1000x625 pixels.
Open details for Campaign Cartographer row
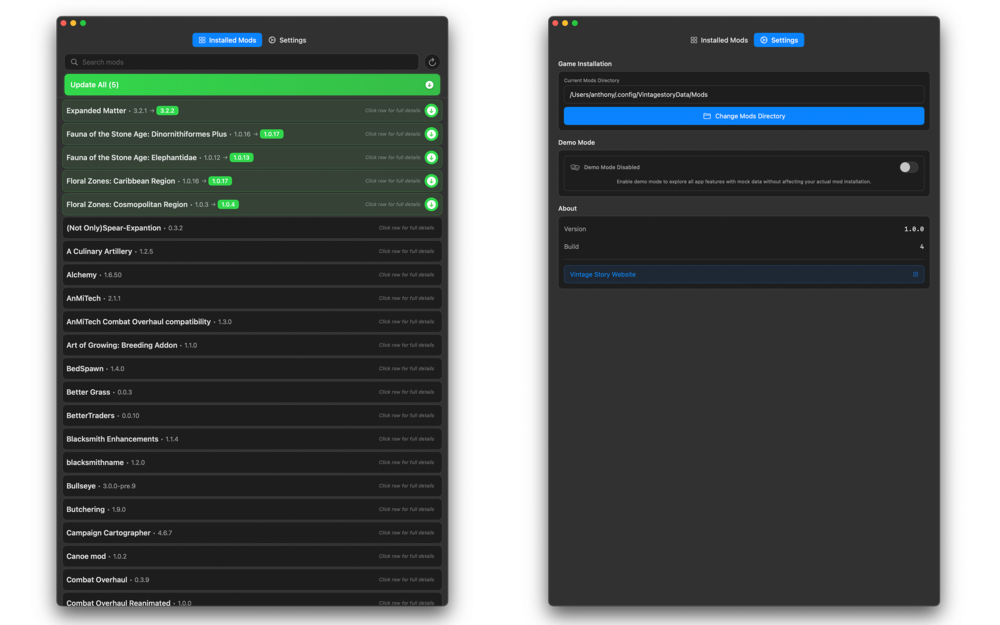tap(251, 533)
